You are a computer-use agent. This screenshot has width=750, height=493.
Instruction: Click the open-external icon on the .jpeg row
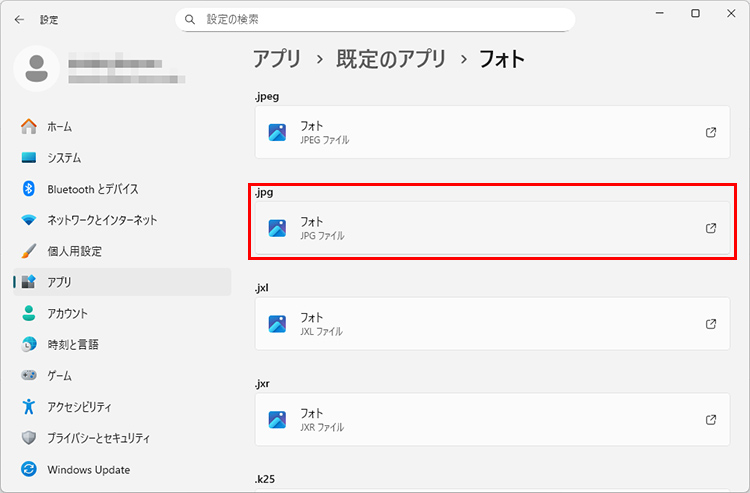click(x=711, y=132)
